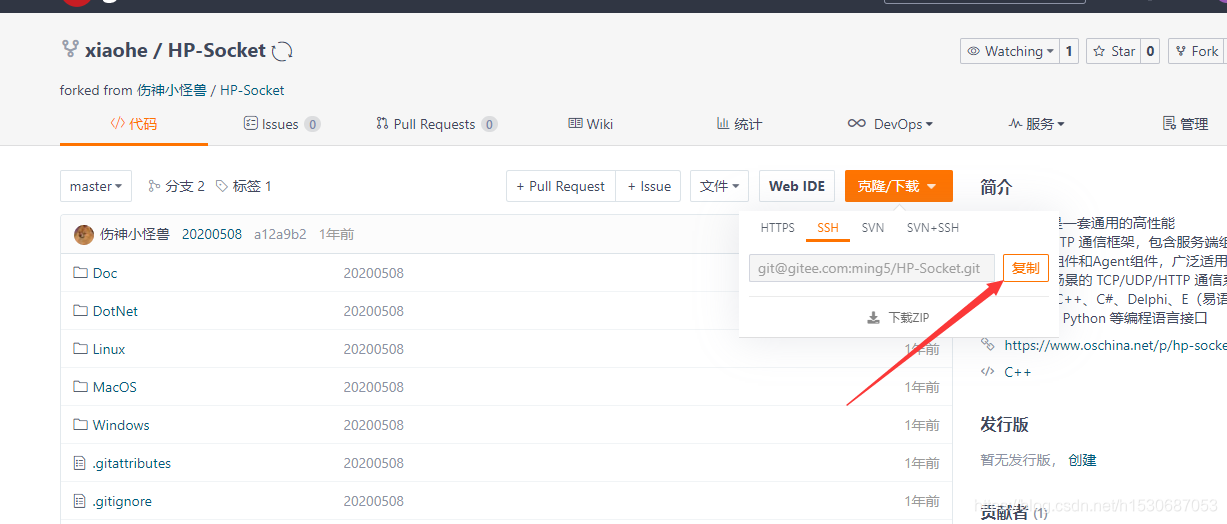Click the branch icon next to 分支 2
This screenshot has width=1227, height=524.
pos(154,186)
